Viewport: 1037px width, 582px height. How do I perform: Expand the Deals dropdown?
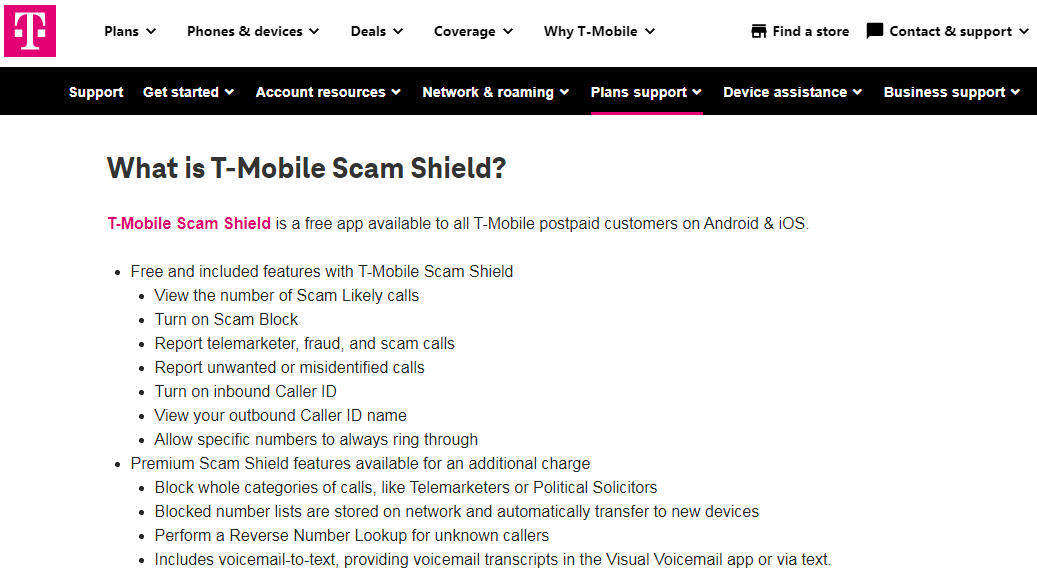pyautogui.click(x=376, y=31)
